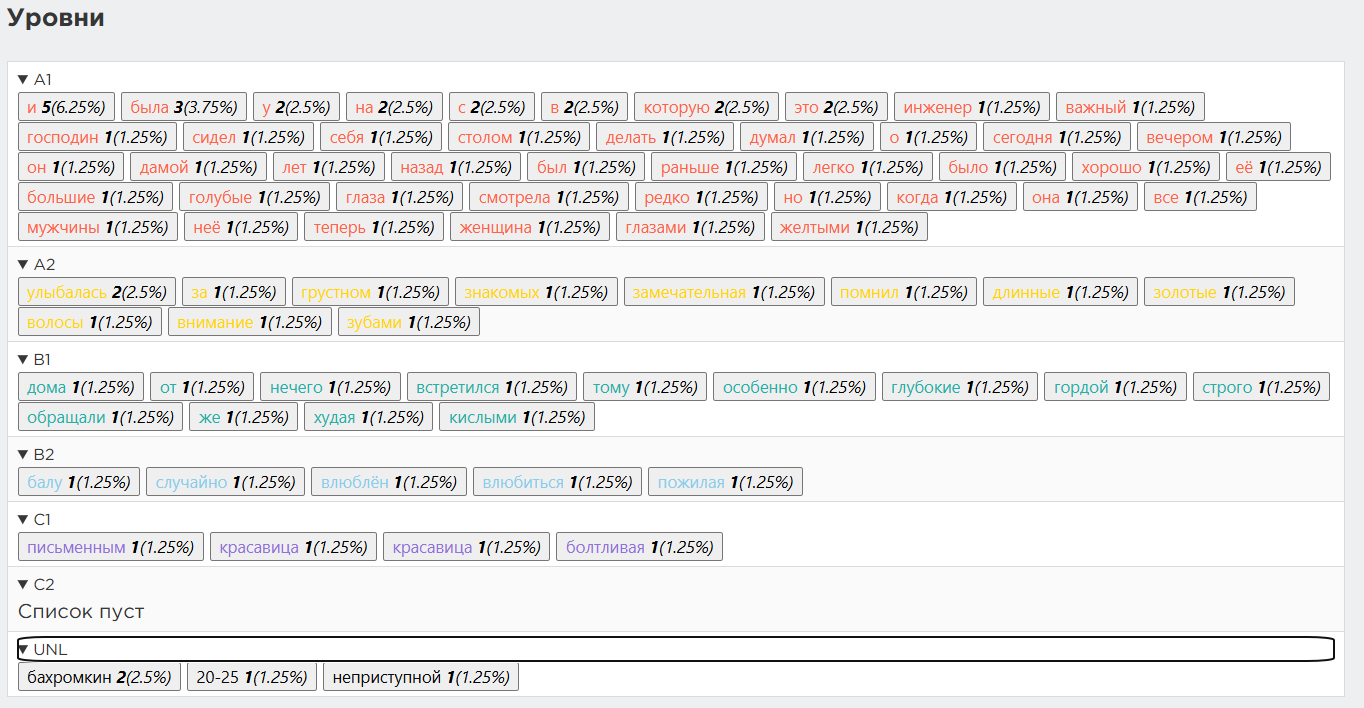Collapse the C1 level section
The width and height of the screenshot is (1364, 708).
[x=35, y=519]
